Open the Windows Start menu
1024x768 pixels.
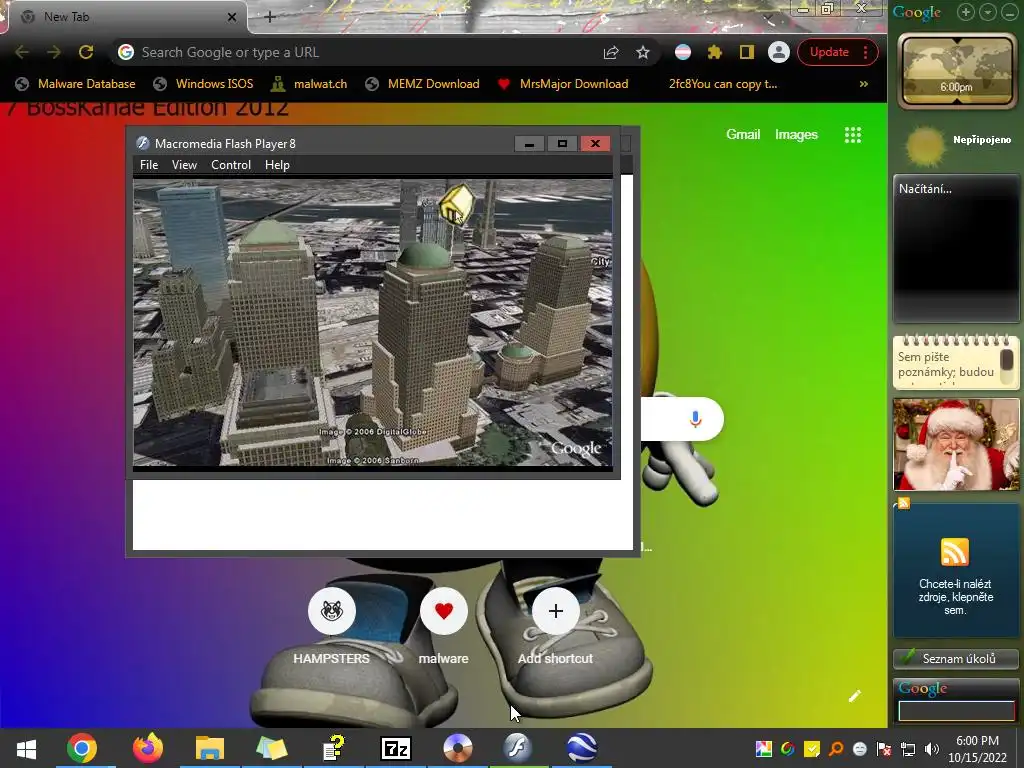26,748
